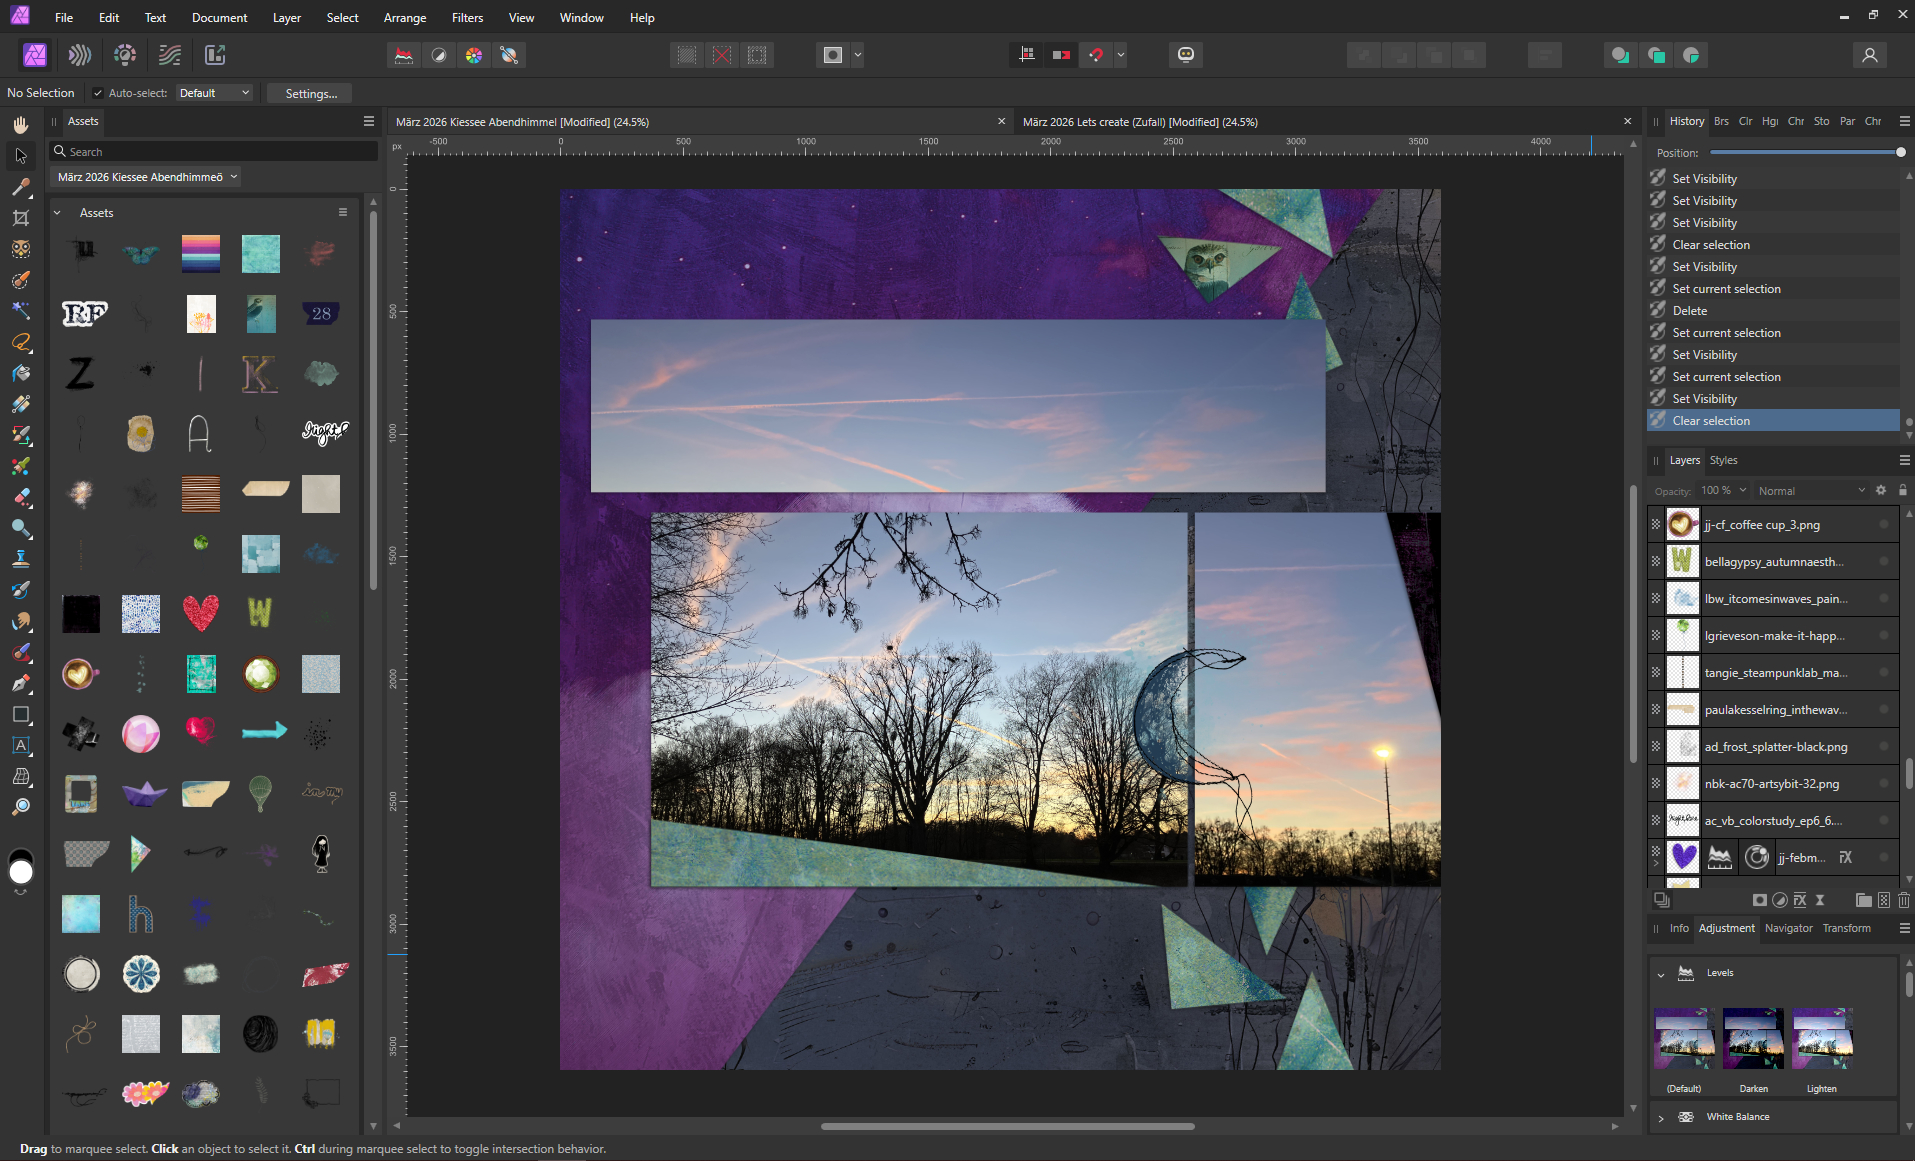This screenshot has width=1915, height=1161.
Task: Click the History Position slider
Action: coord(1805,153)
